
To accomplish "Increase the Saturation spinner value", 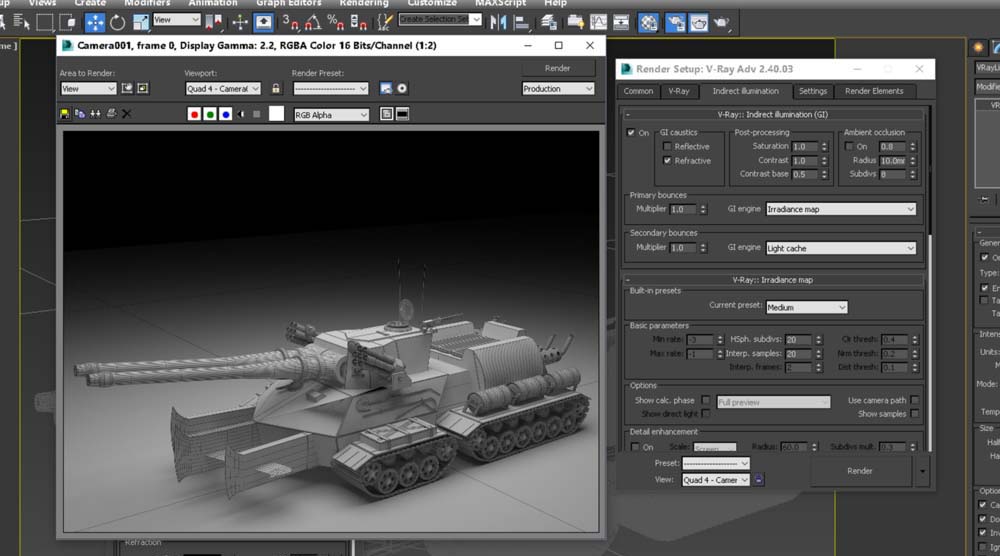I will point(824,144).
